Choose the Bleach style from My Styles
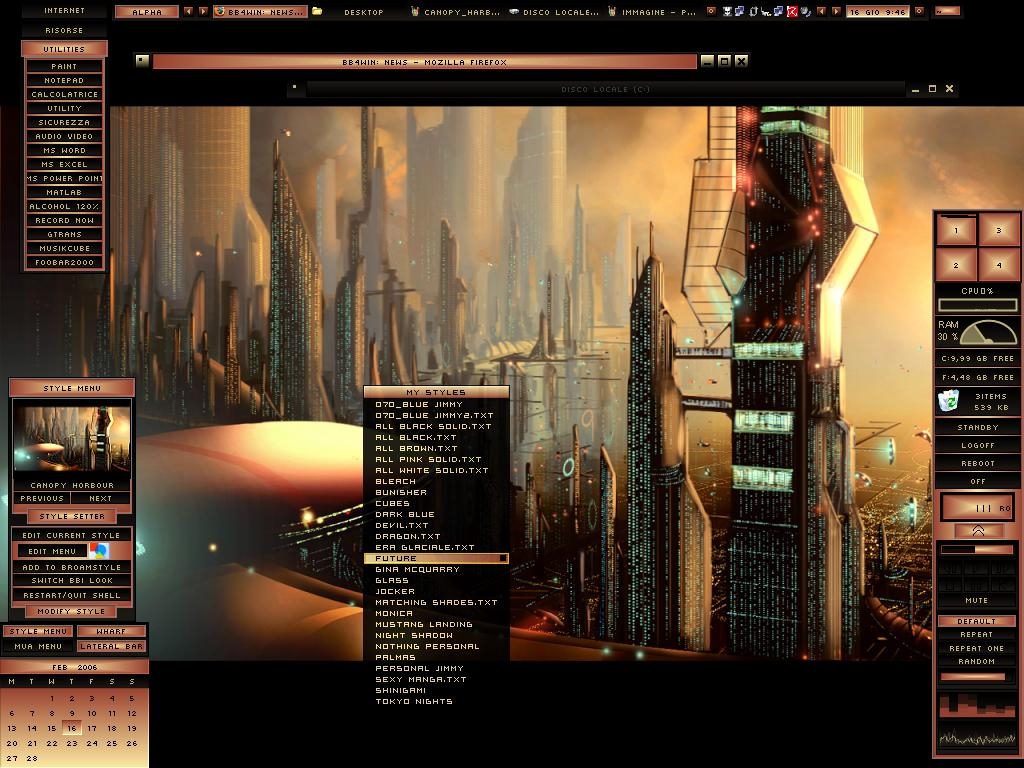 pos(436,481)
